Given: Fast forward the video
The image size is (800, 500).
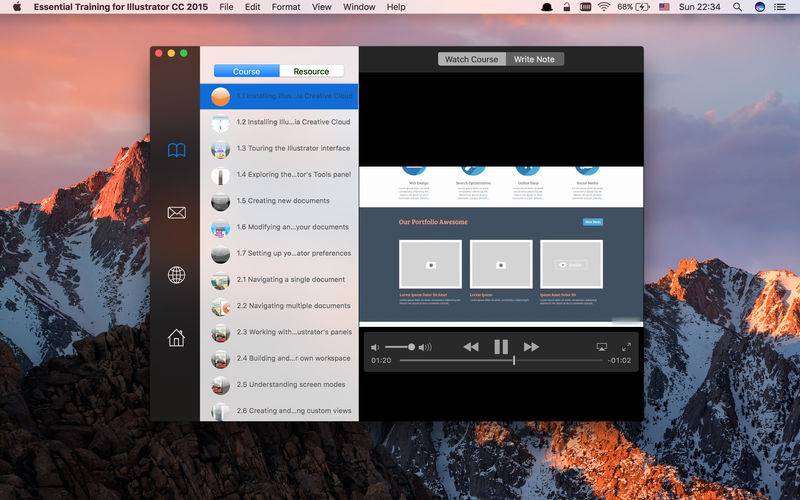Looking at the screenshot, I should click(x=531, y=347).
